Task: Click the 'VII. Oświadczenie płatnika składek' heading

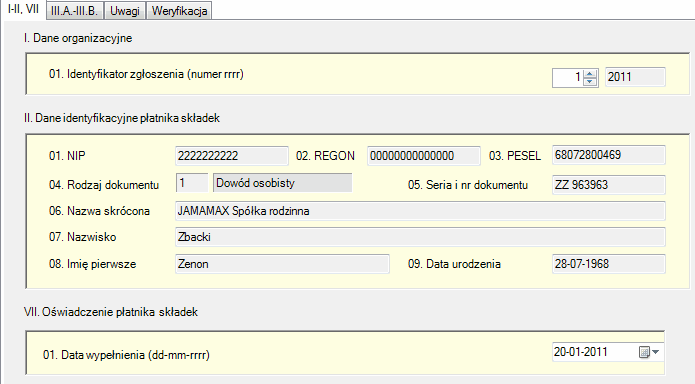Action: [111, 312]
